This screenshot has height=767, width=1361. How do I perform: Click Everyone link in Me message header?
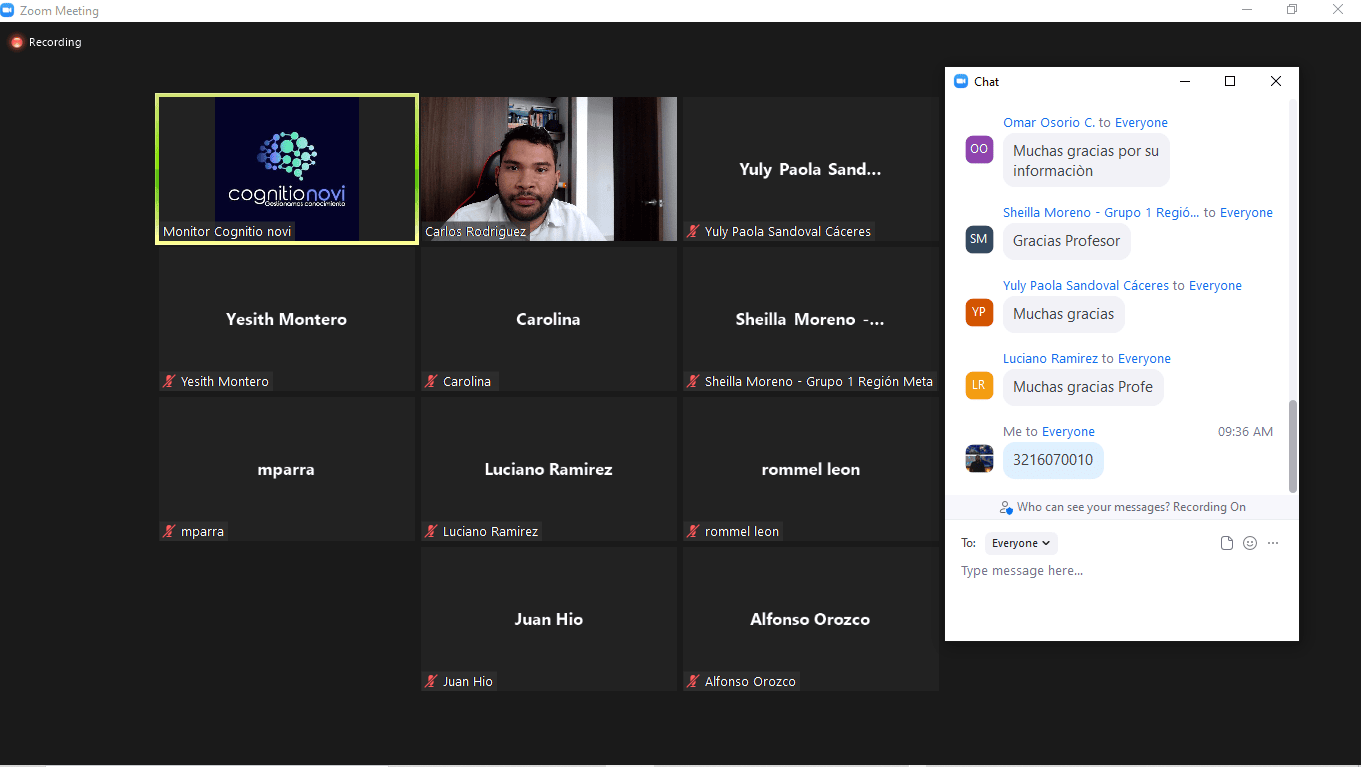click(1068, 432)
